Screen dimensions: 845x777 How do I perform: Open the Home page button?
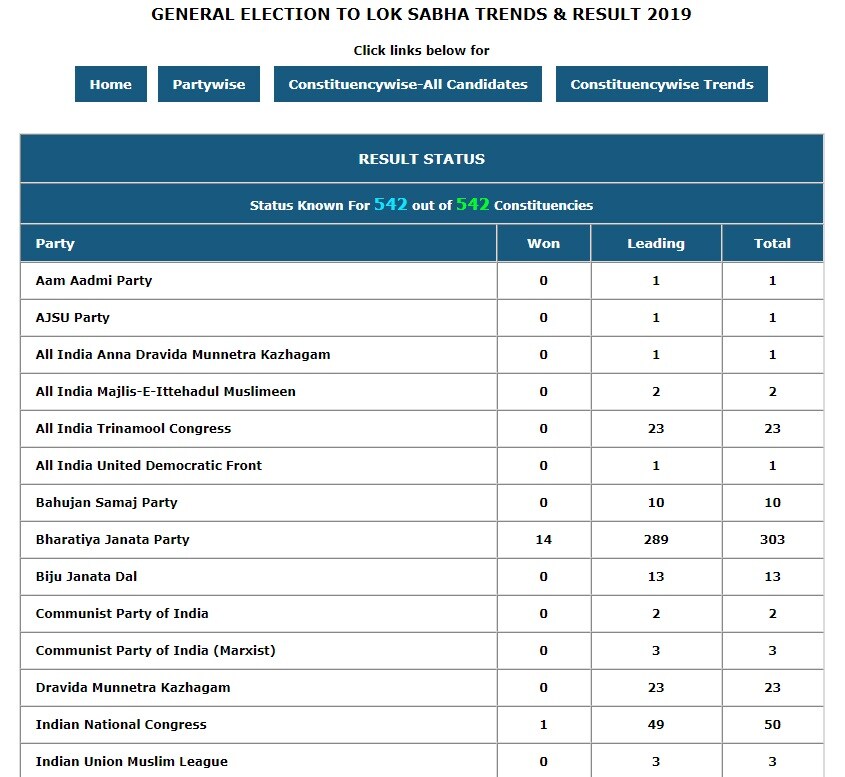pos(110,84)
